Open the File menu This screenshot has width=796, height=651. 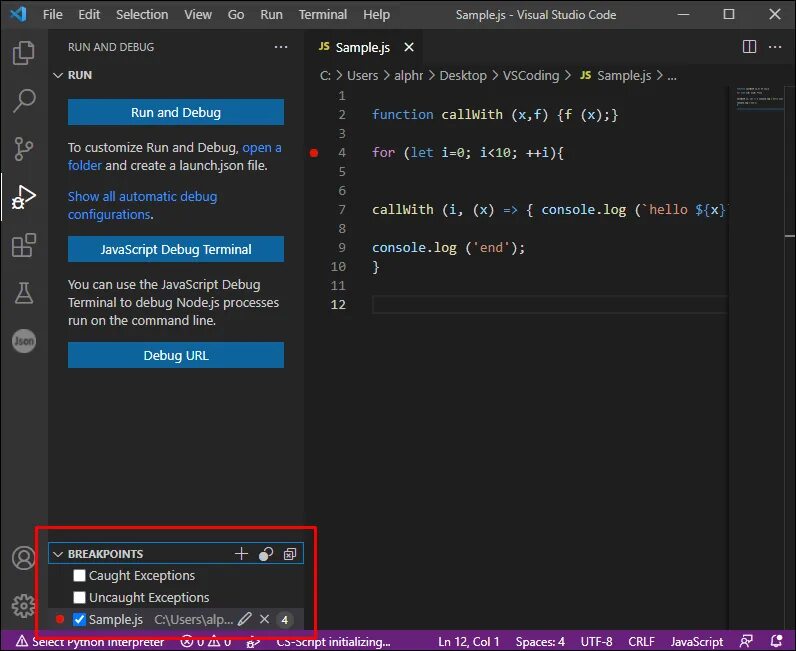pyautogui.click(x=53, y=14)
